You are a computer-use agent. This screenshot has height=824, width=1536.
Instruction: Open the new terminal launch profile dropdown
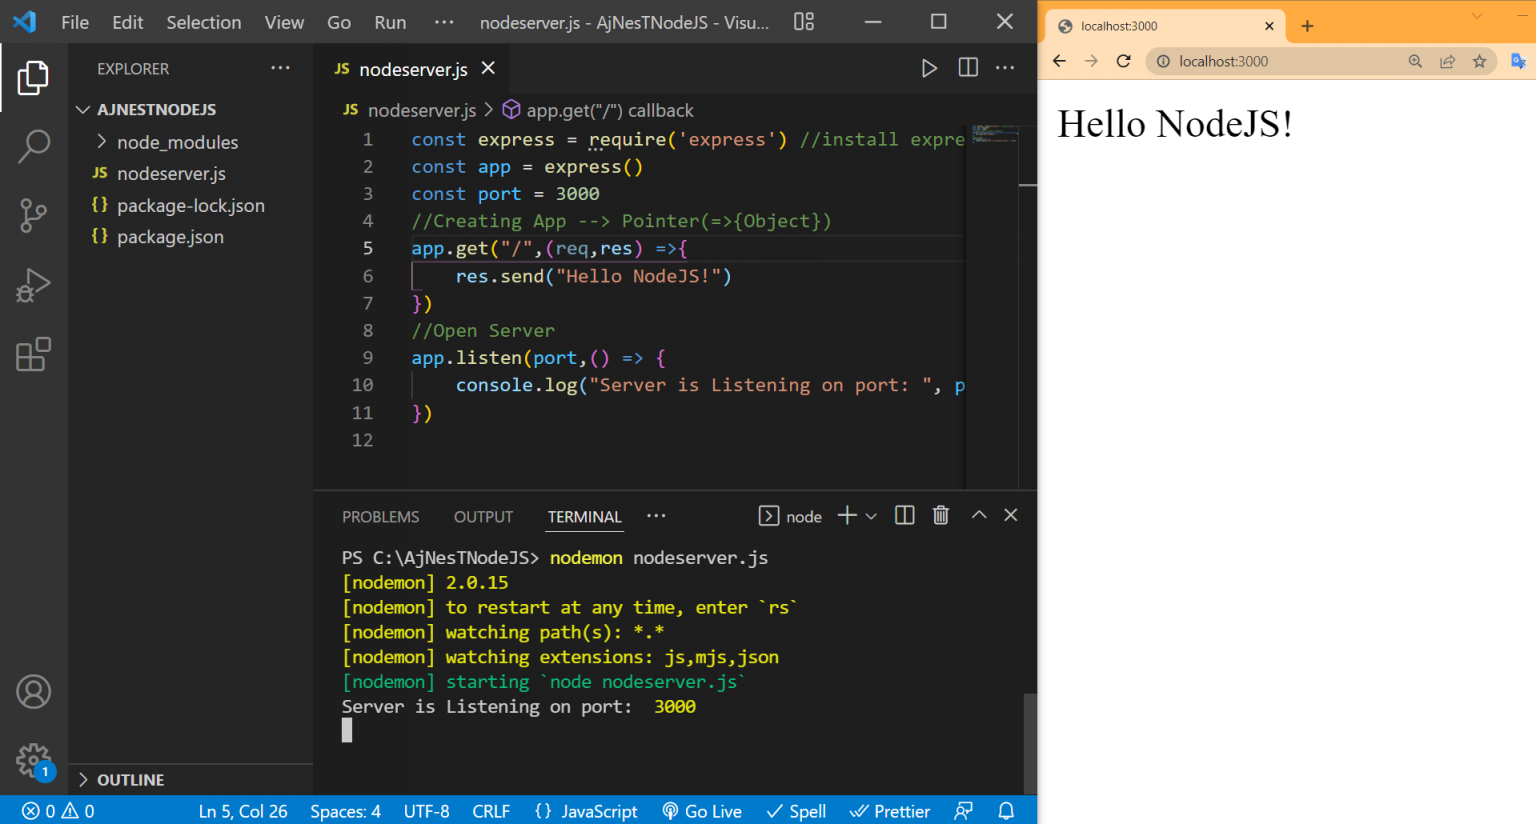coord(871,516)
